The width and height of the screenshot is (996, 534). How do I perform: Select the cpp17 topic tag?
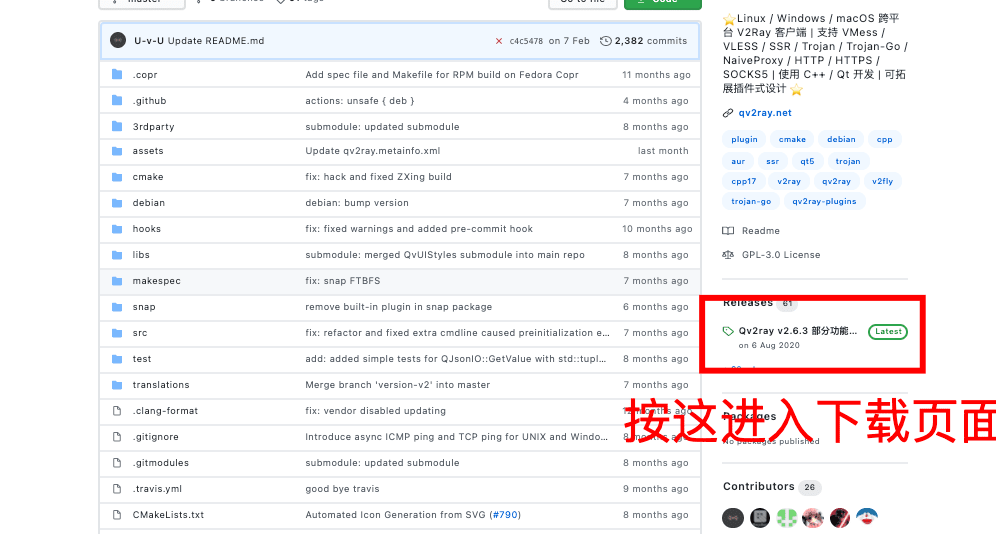point(743,181)
